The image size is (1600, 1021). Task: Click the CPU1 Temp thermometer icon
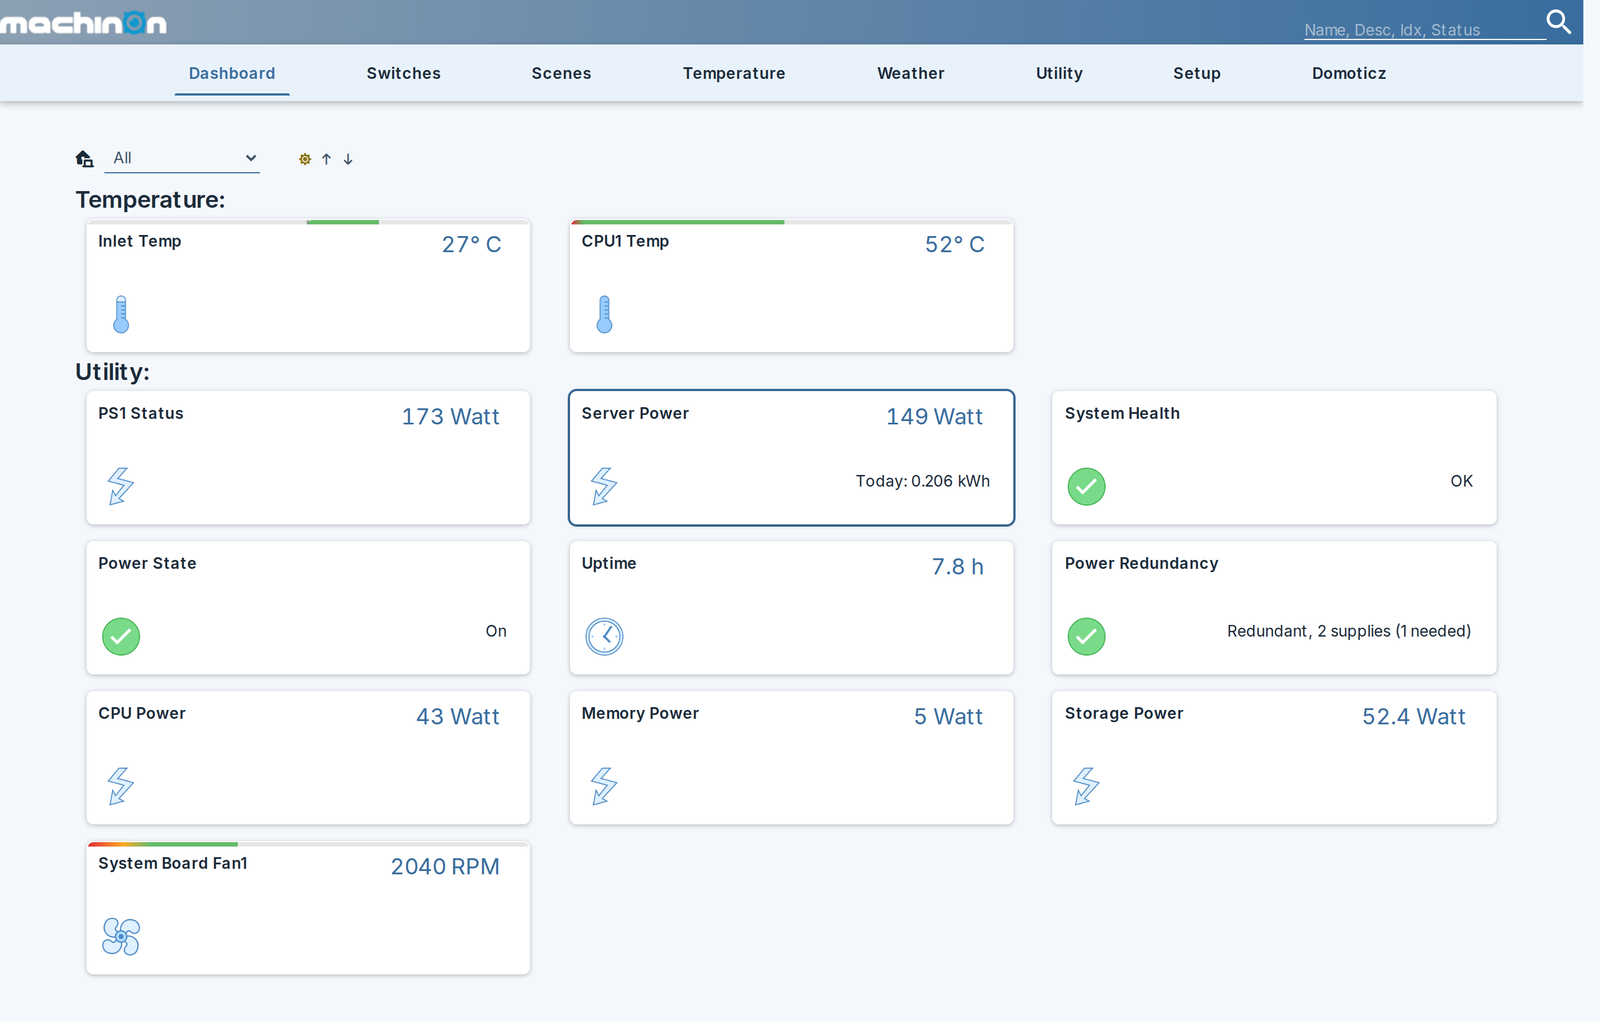604,314
